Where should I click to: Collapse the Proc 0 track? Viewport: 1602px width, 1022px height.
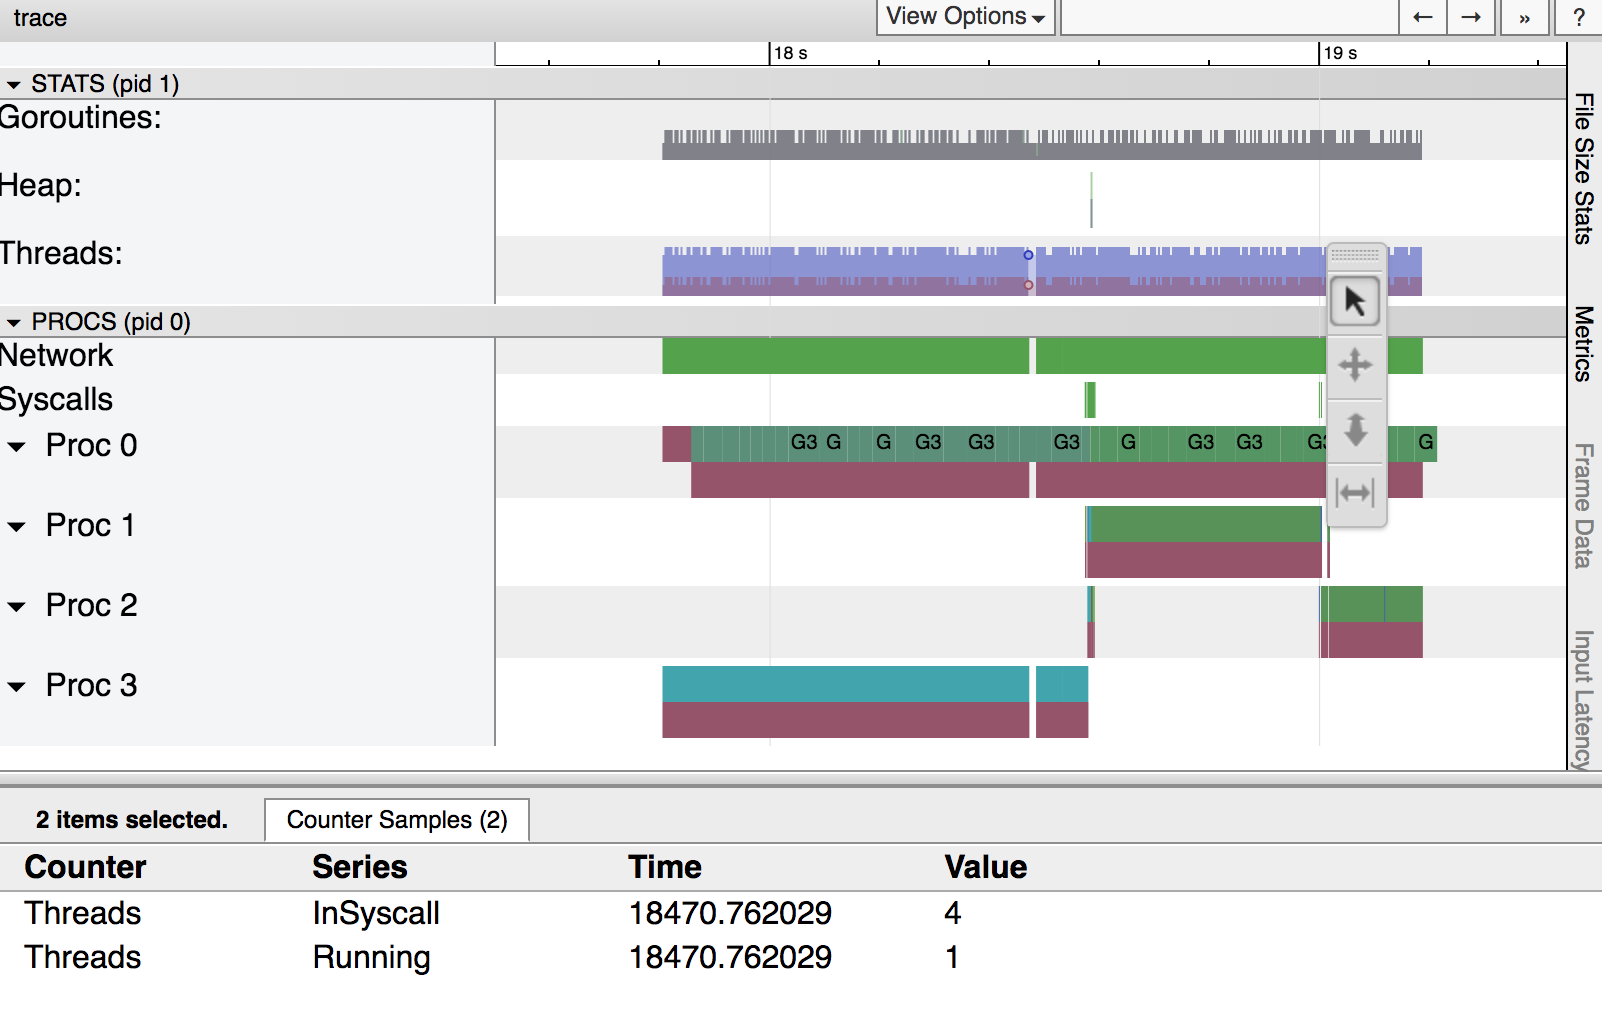[x=17, y=446]
